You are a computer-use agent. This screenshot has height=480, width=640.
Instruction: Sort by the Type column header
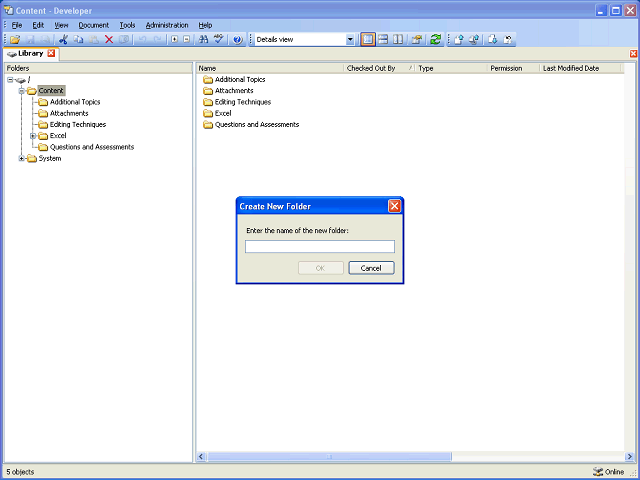451,68
